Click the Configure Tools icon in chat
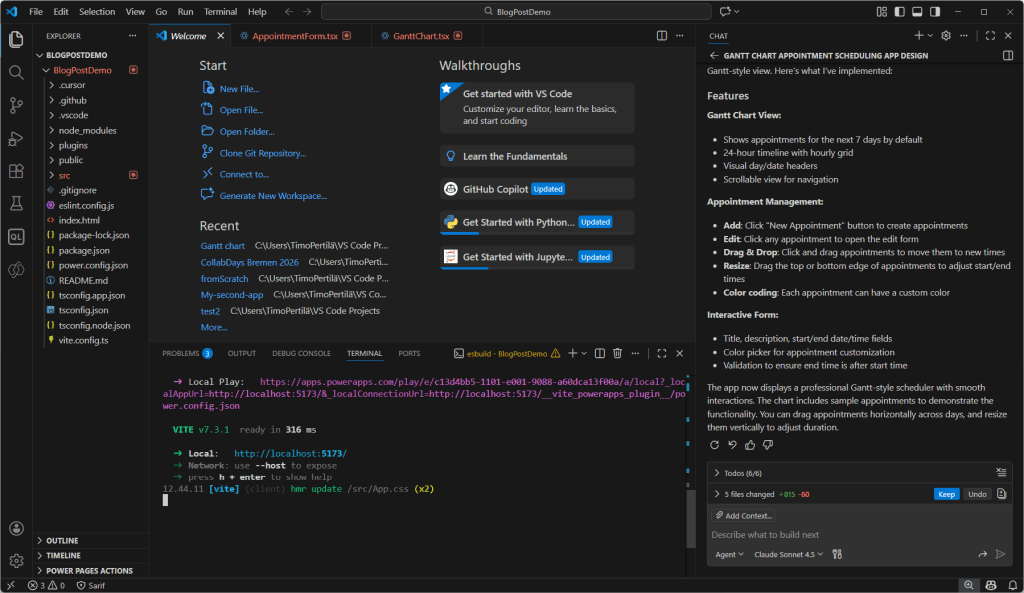 [x=838, y=554]
